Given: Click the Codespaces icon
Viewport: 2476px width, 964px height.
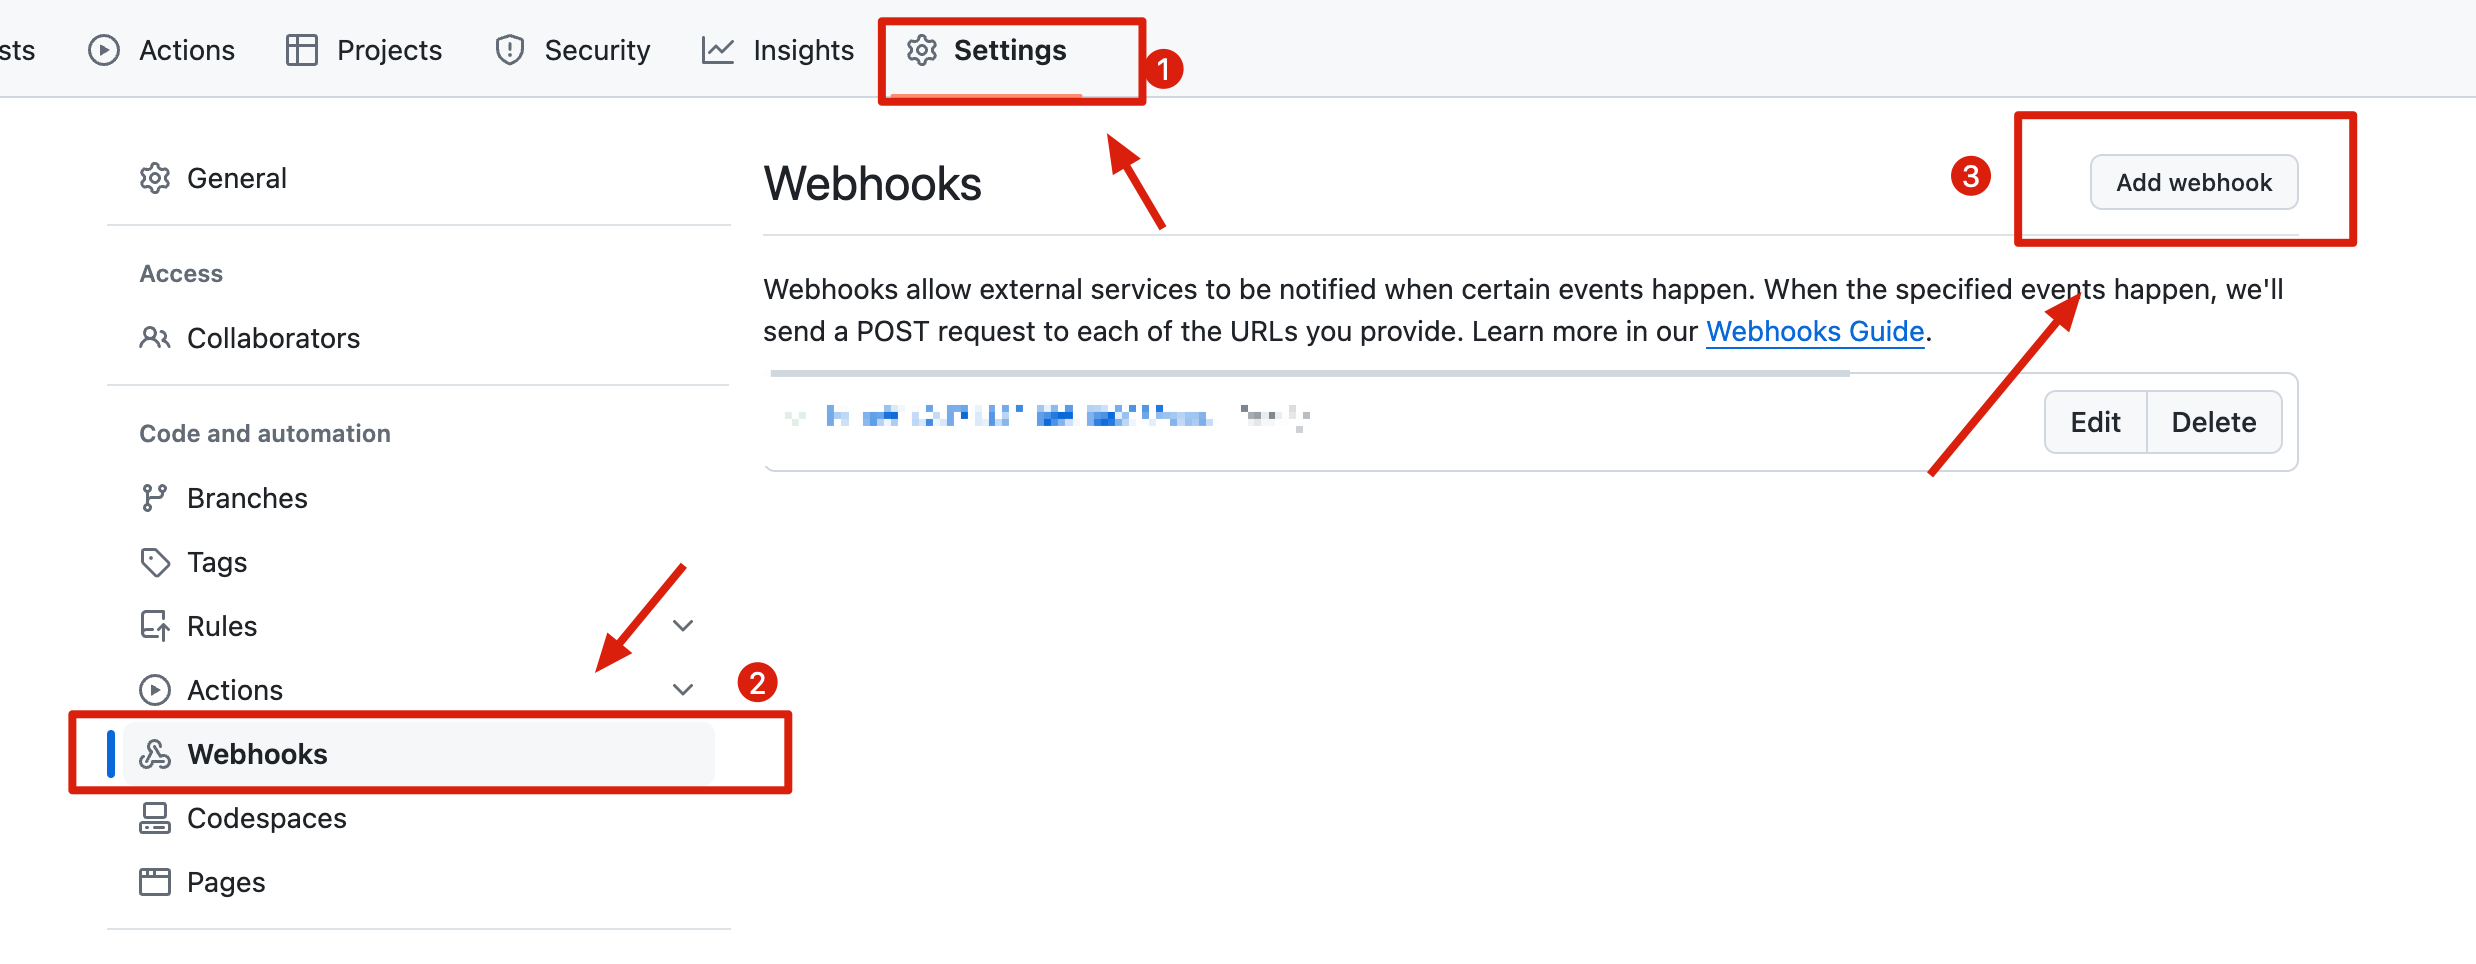Looking at the screenshot, I should [154, 818].
